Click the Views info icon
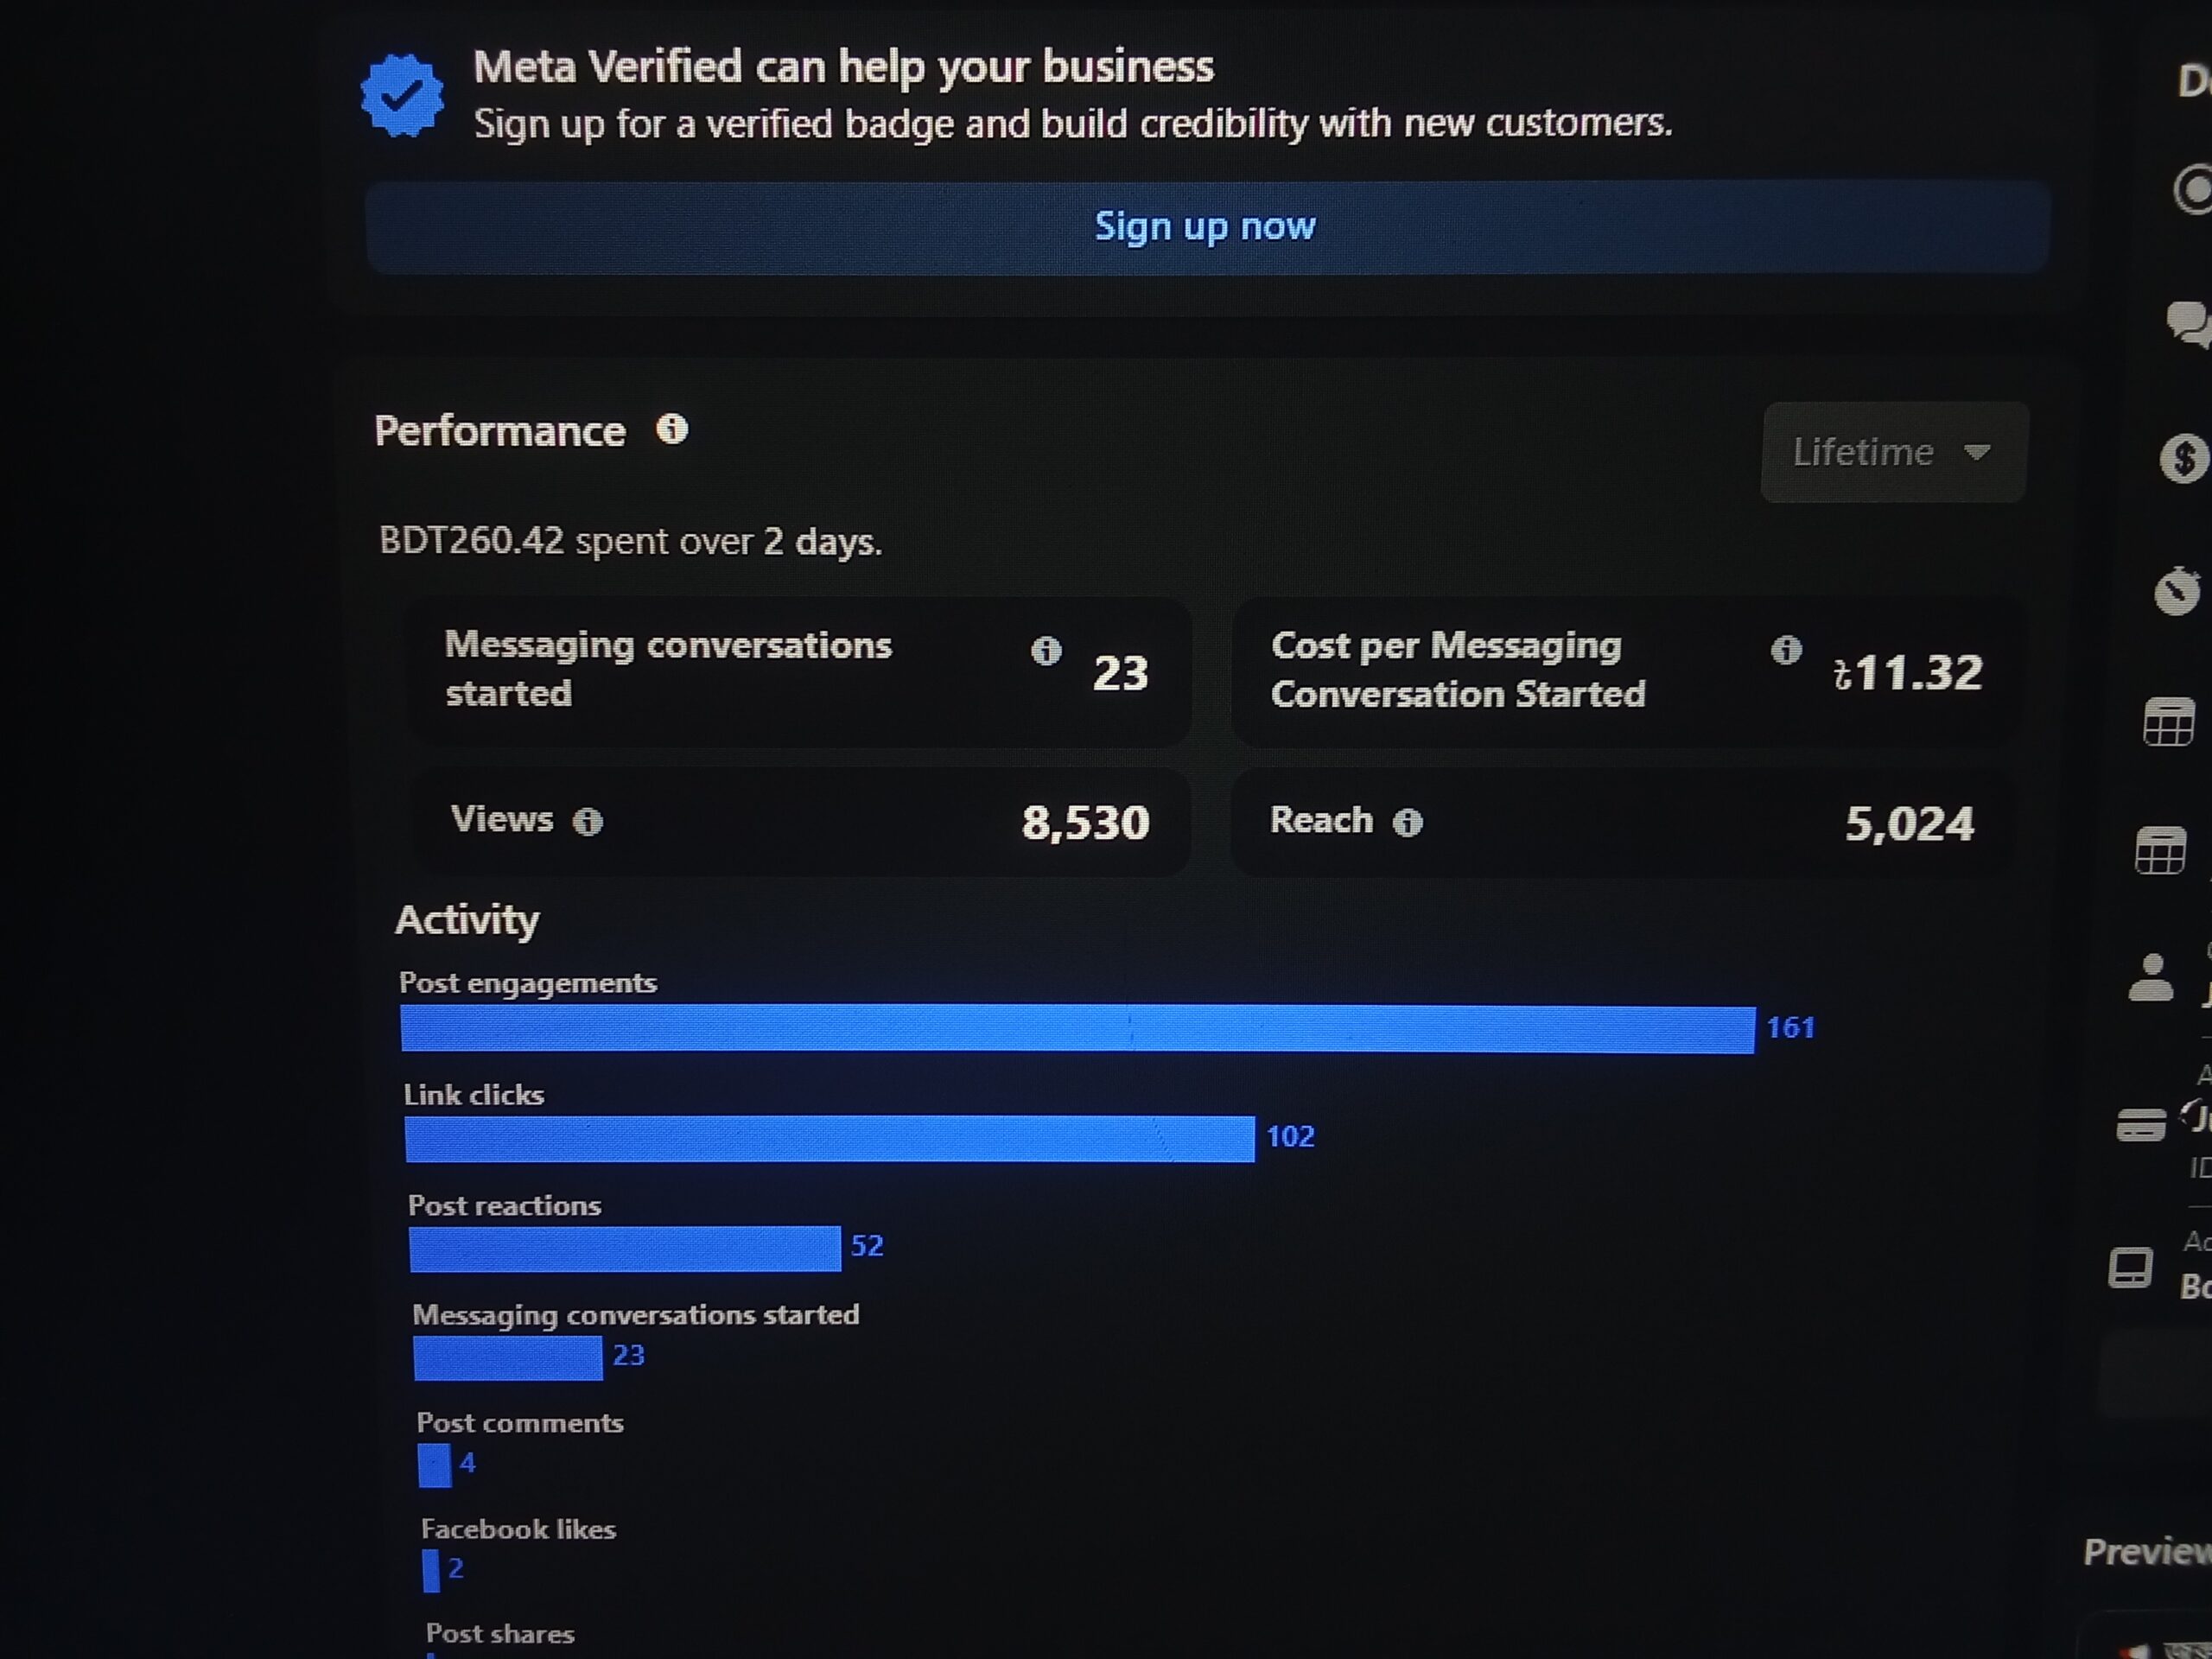This screenshot has width=2212, height=1659. tap(588, 822)
